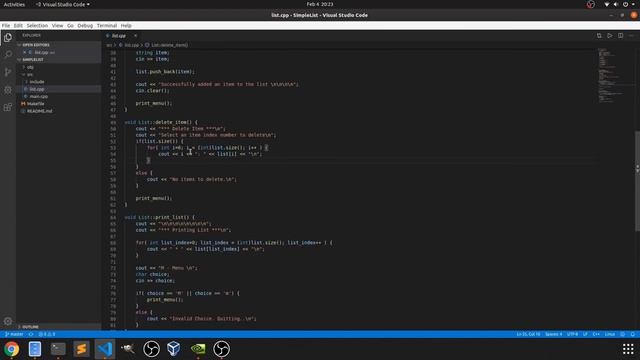
Task: Open the Selection menu
Action: coord(37,26)
